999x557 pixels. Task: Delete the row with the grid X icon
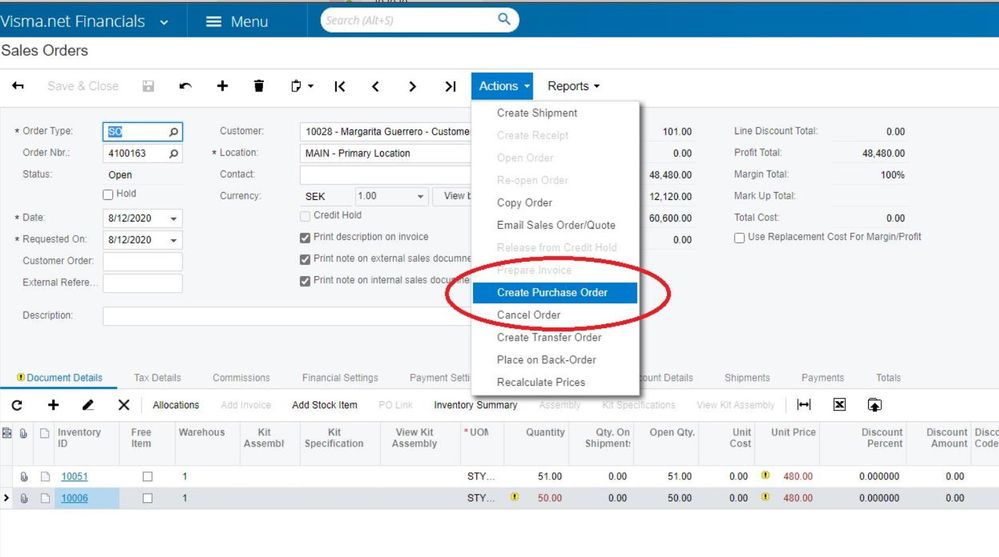coord(124,405)
